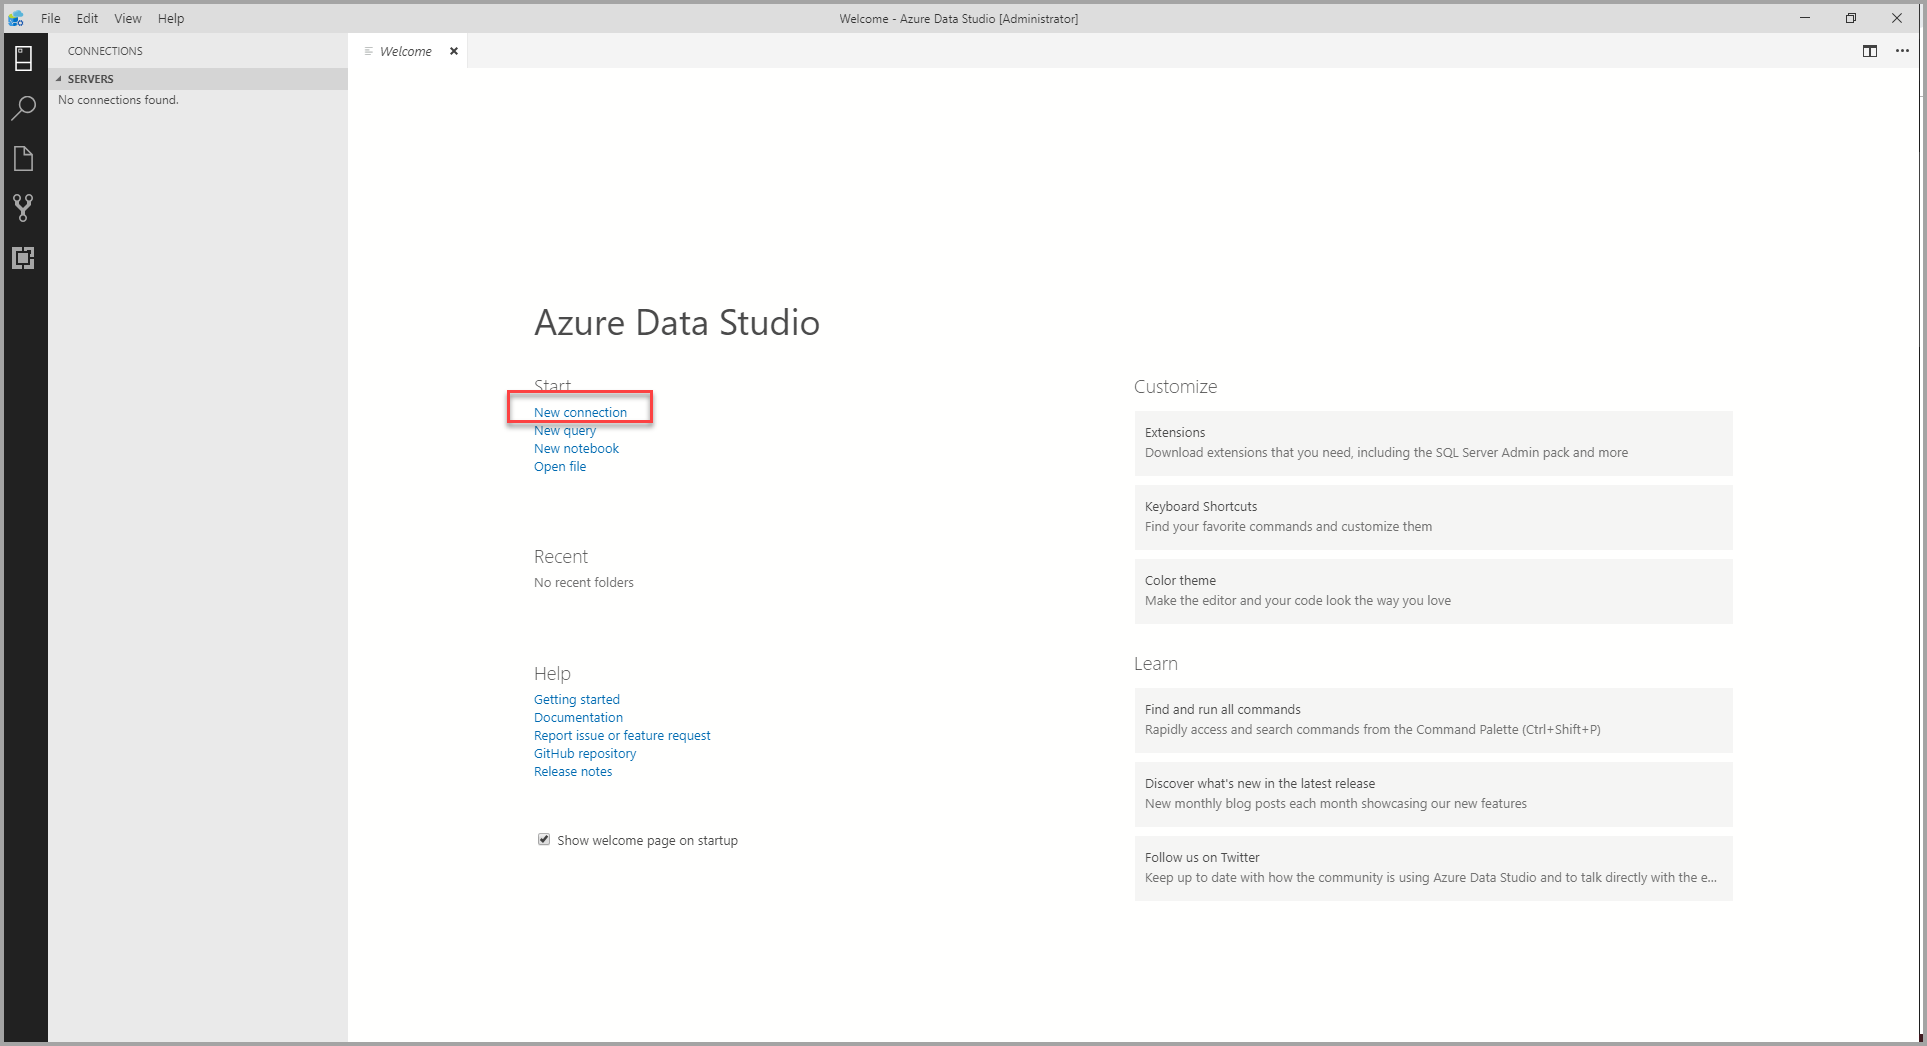This screenshot has height=1046, width=1927.
Task: Close the Welcome tab
Action: pos(454,51)
